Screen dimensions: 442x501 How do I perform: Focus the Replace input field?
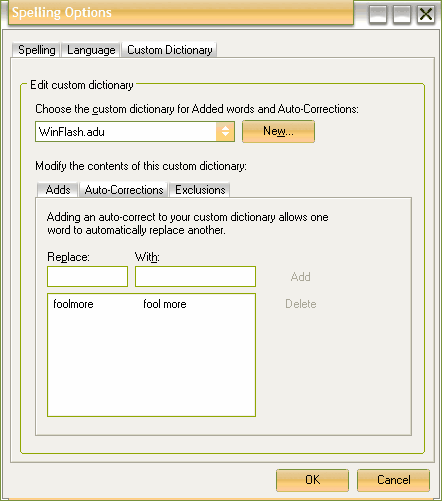[87, 276]
